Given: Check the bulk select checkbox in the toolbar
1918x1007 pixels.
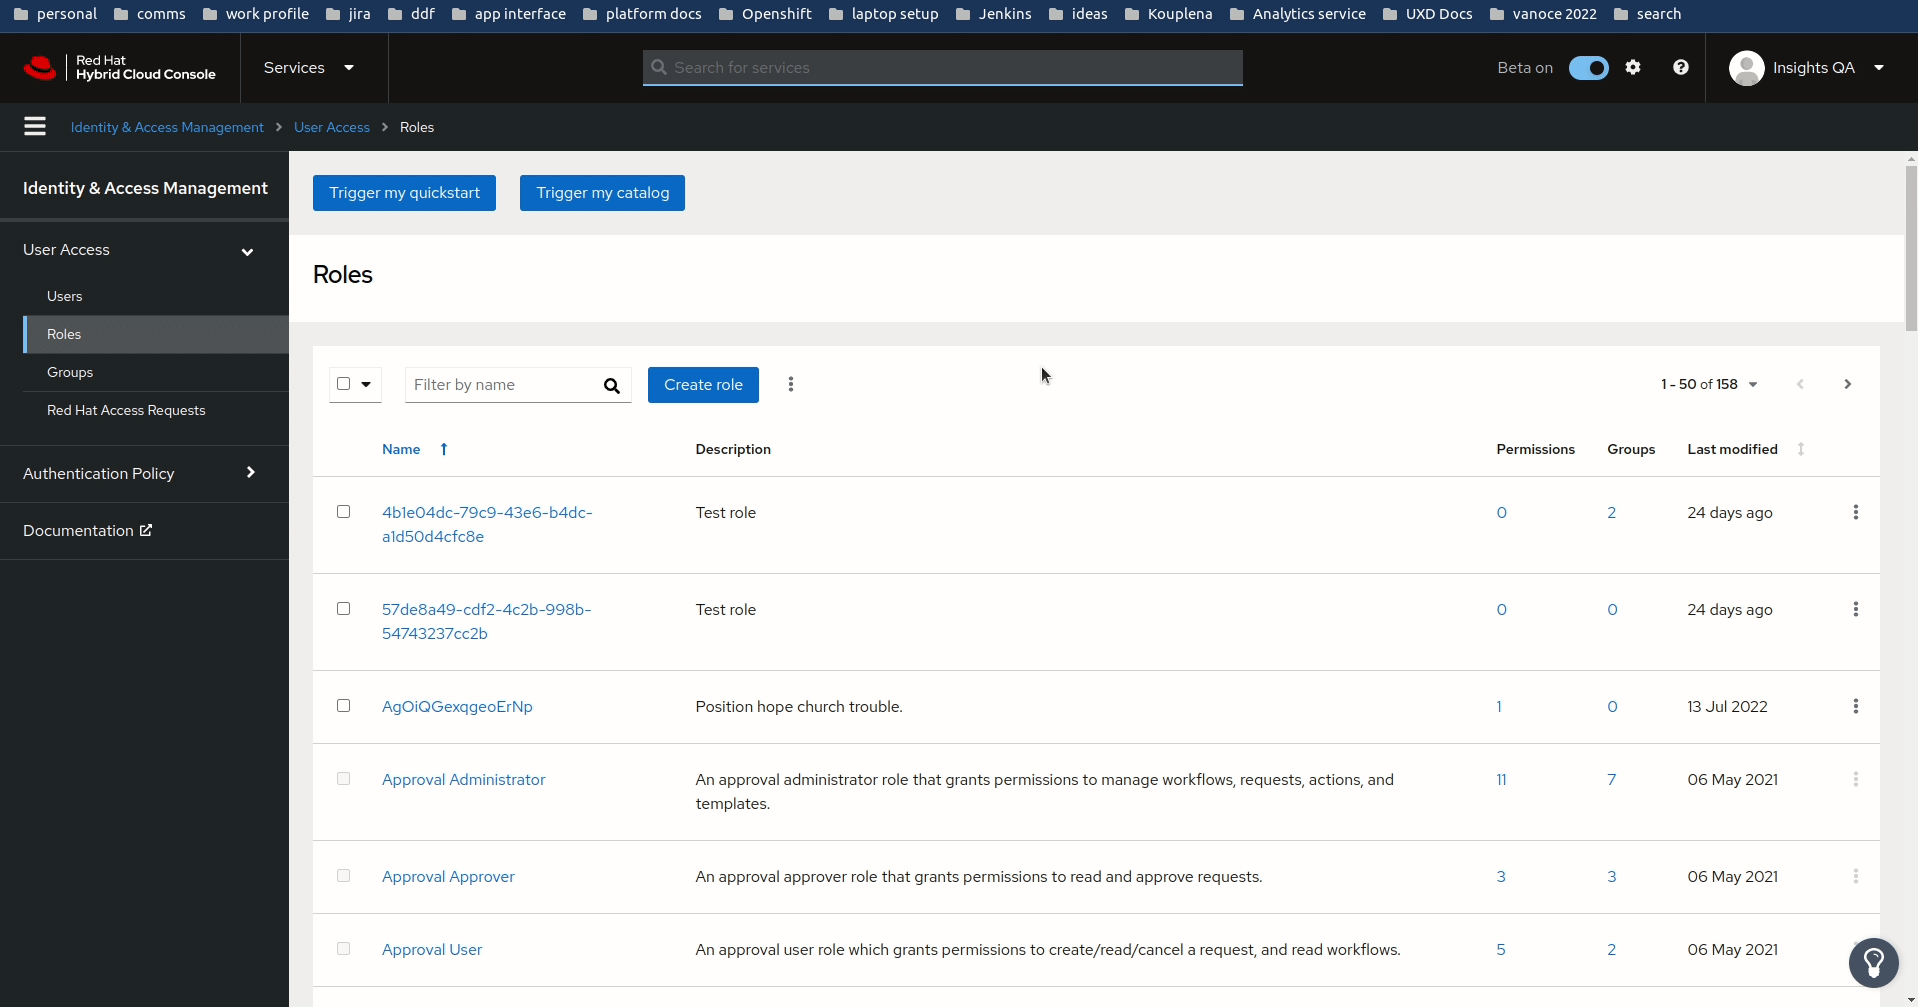Looking at the screenshot, I should (344, 384).
